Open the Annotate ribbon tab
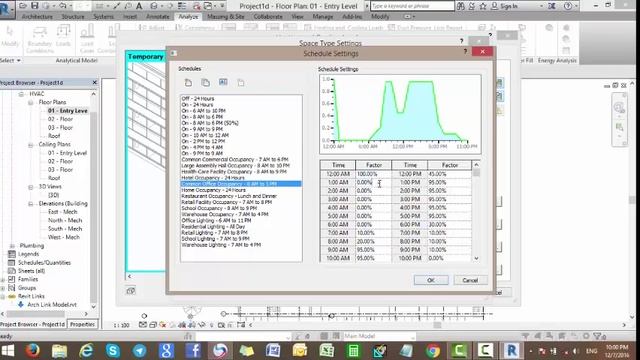This screenshot has width=640, height=360. [158, 17]
